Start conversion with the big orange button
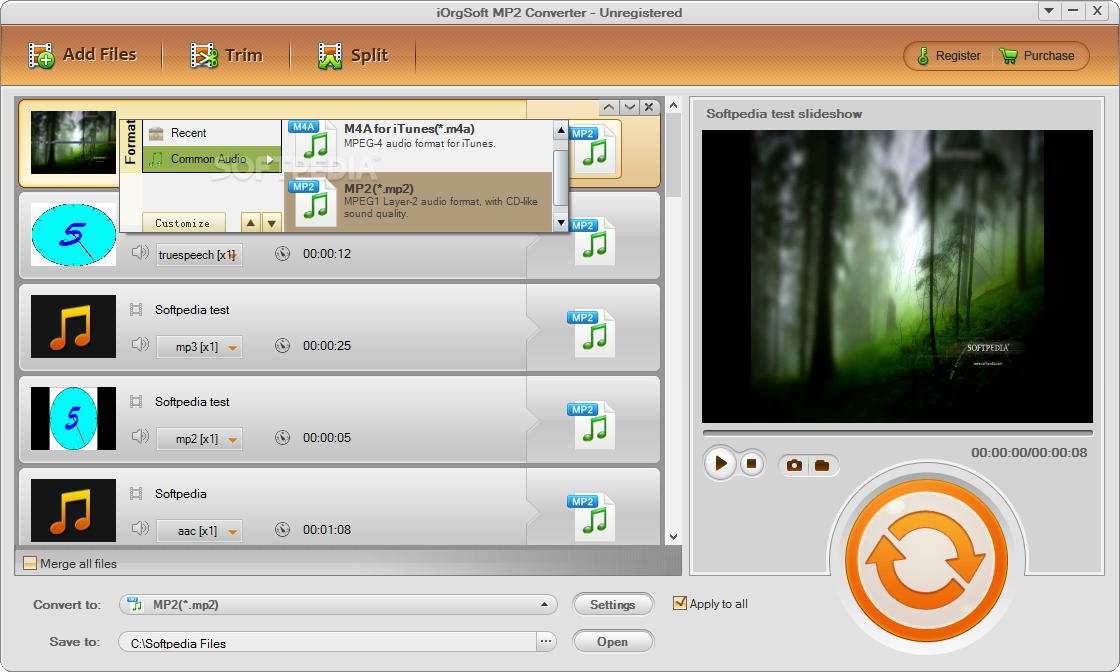1120x672 pixels. pos(926,559)
